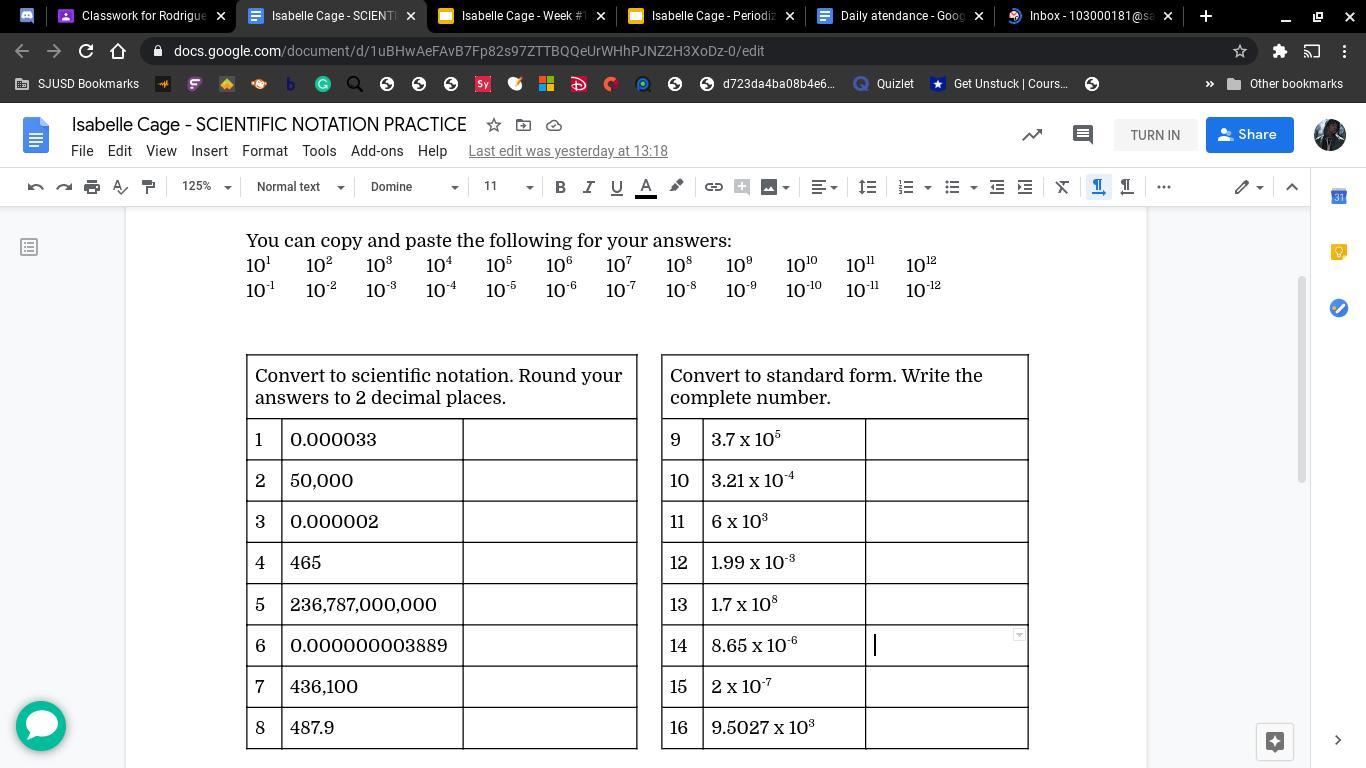The image size is (1366, 768).
Task: Print the document
Action: click(x=92, y=187)
